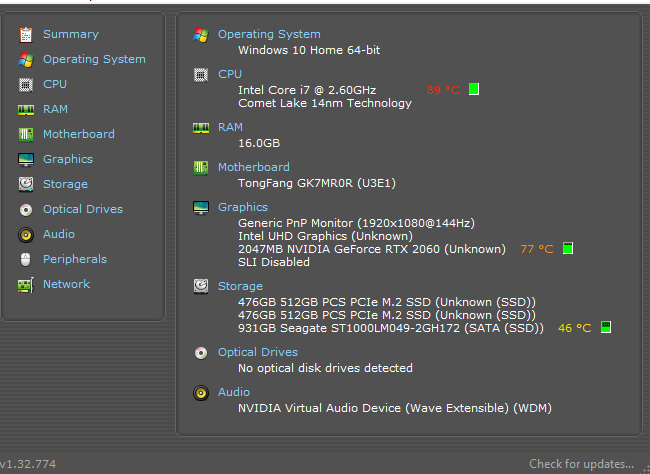Open Network in the sidebar
The height and width of the screenshot is (474, 650).
coord(66,284)
